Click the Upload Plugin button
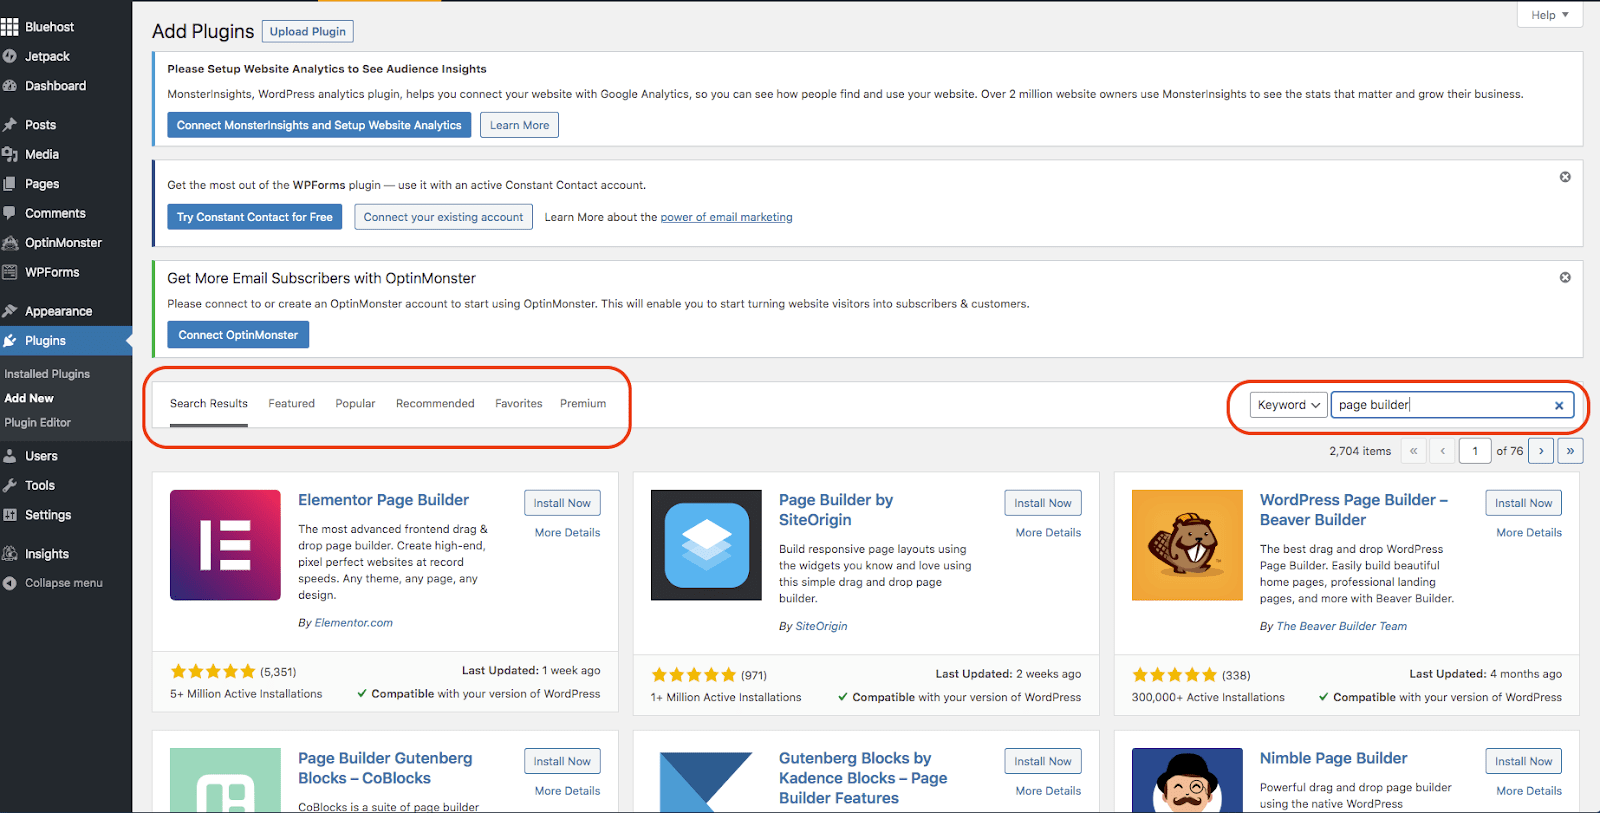Image resolution: width=1600 pixels, height=813 pixels. pos(308,31)
